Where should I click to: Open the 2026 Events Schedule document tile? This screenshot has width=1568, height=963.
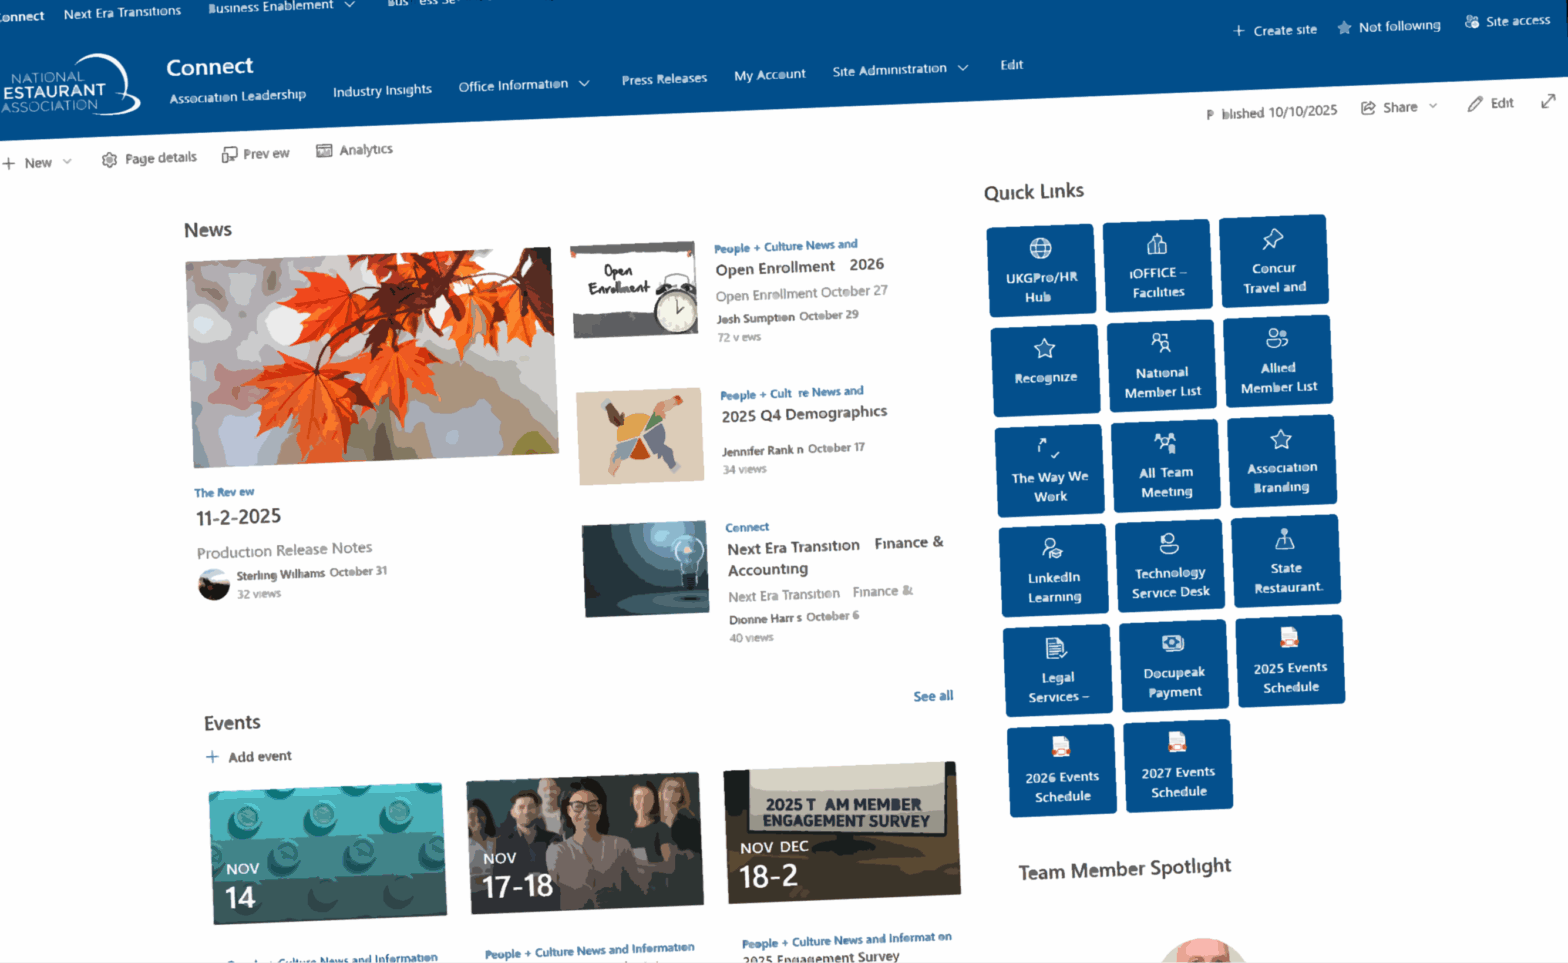point(1061,770)
